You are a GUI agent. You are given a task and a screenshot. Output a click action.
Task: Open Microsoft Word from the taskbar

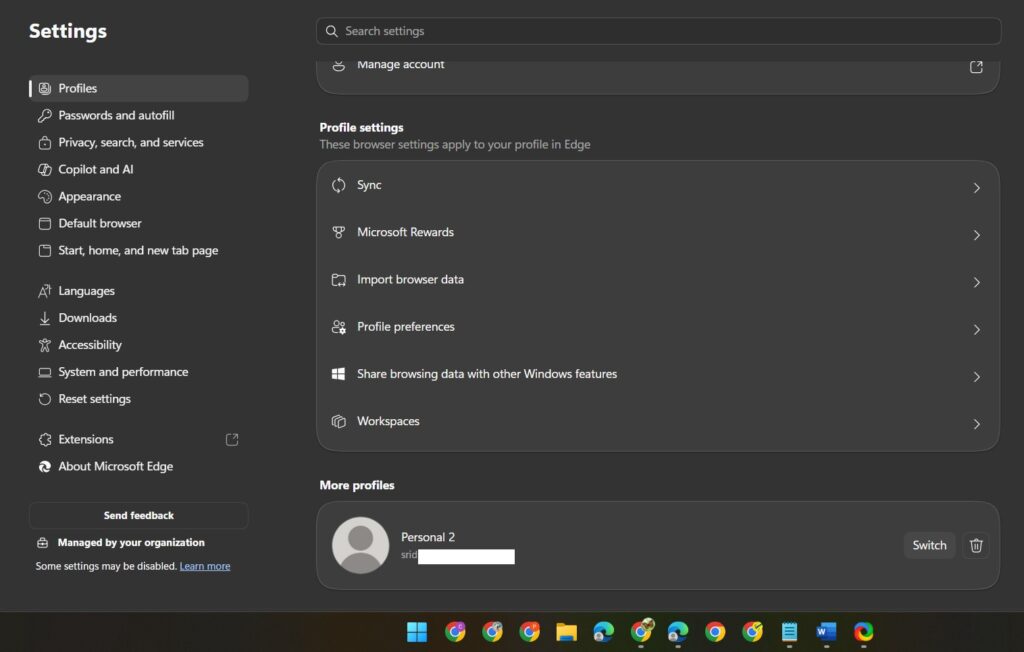pyautogui.click(x=826, y=632)
